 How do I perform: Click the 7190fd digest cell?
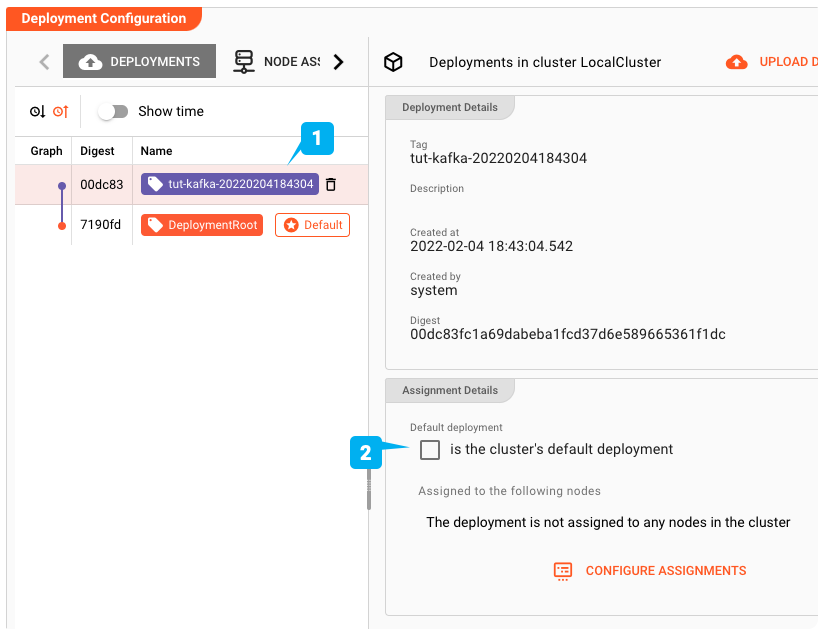click(100, 225)
